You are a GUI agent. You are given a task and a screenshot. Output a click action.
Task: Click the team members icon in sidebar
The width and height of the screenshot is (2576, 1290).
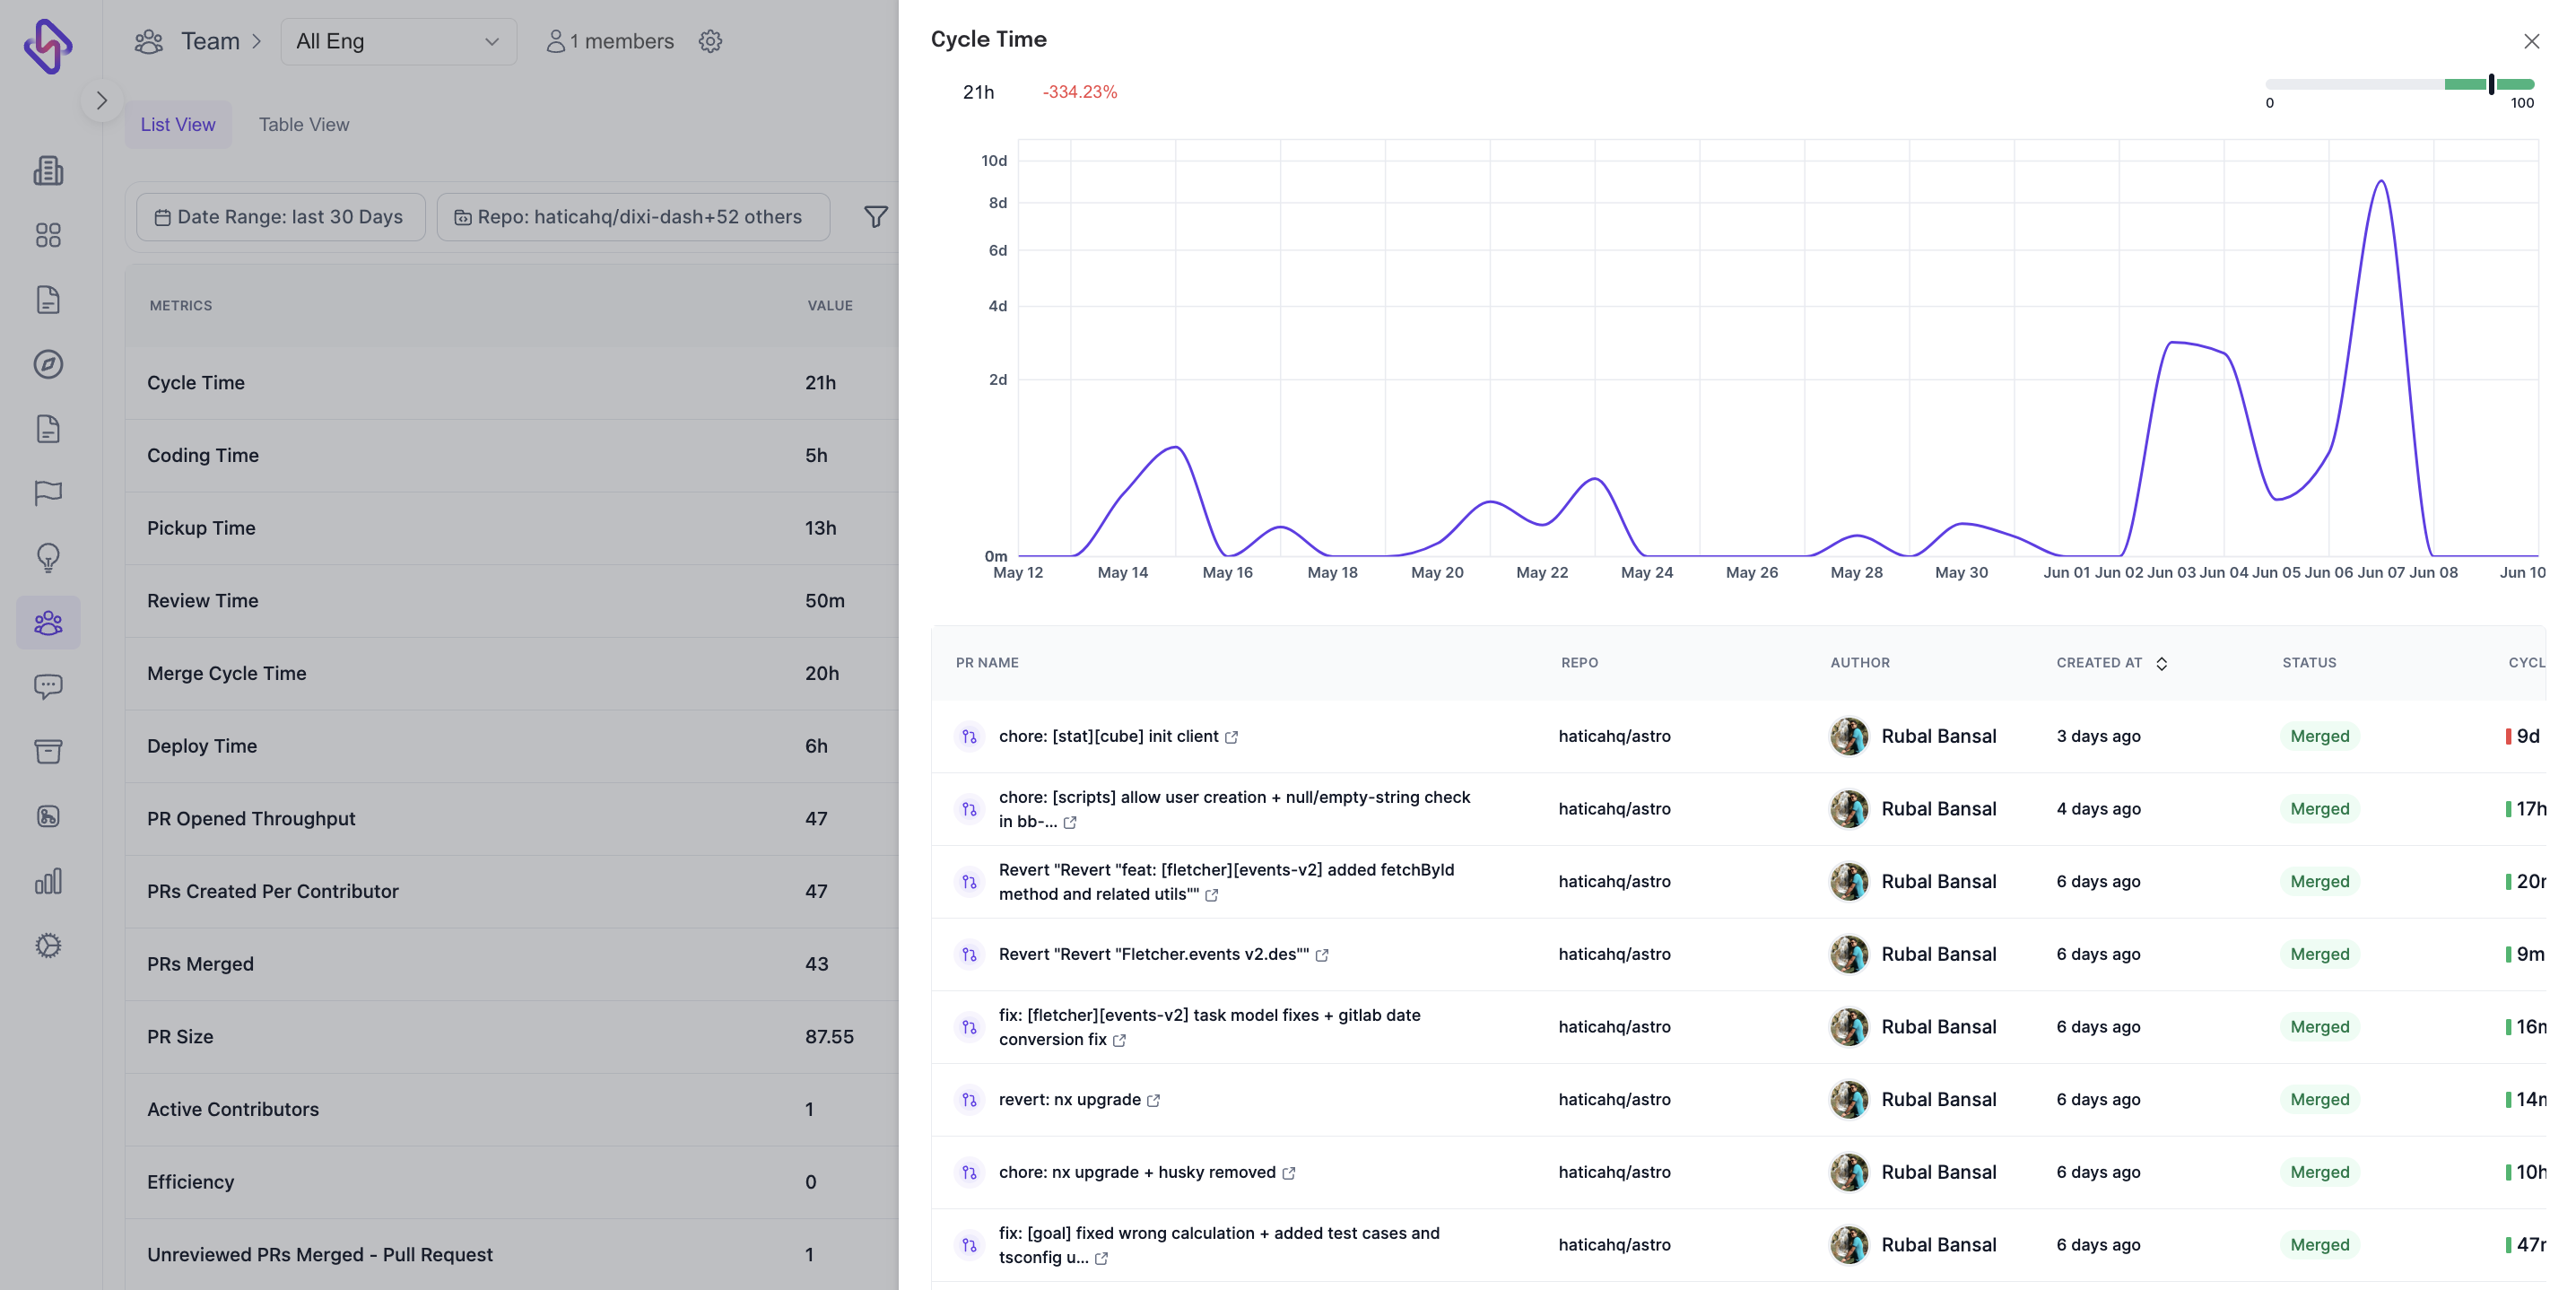46,622
